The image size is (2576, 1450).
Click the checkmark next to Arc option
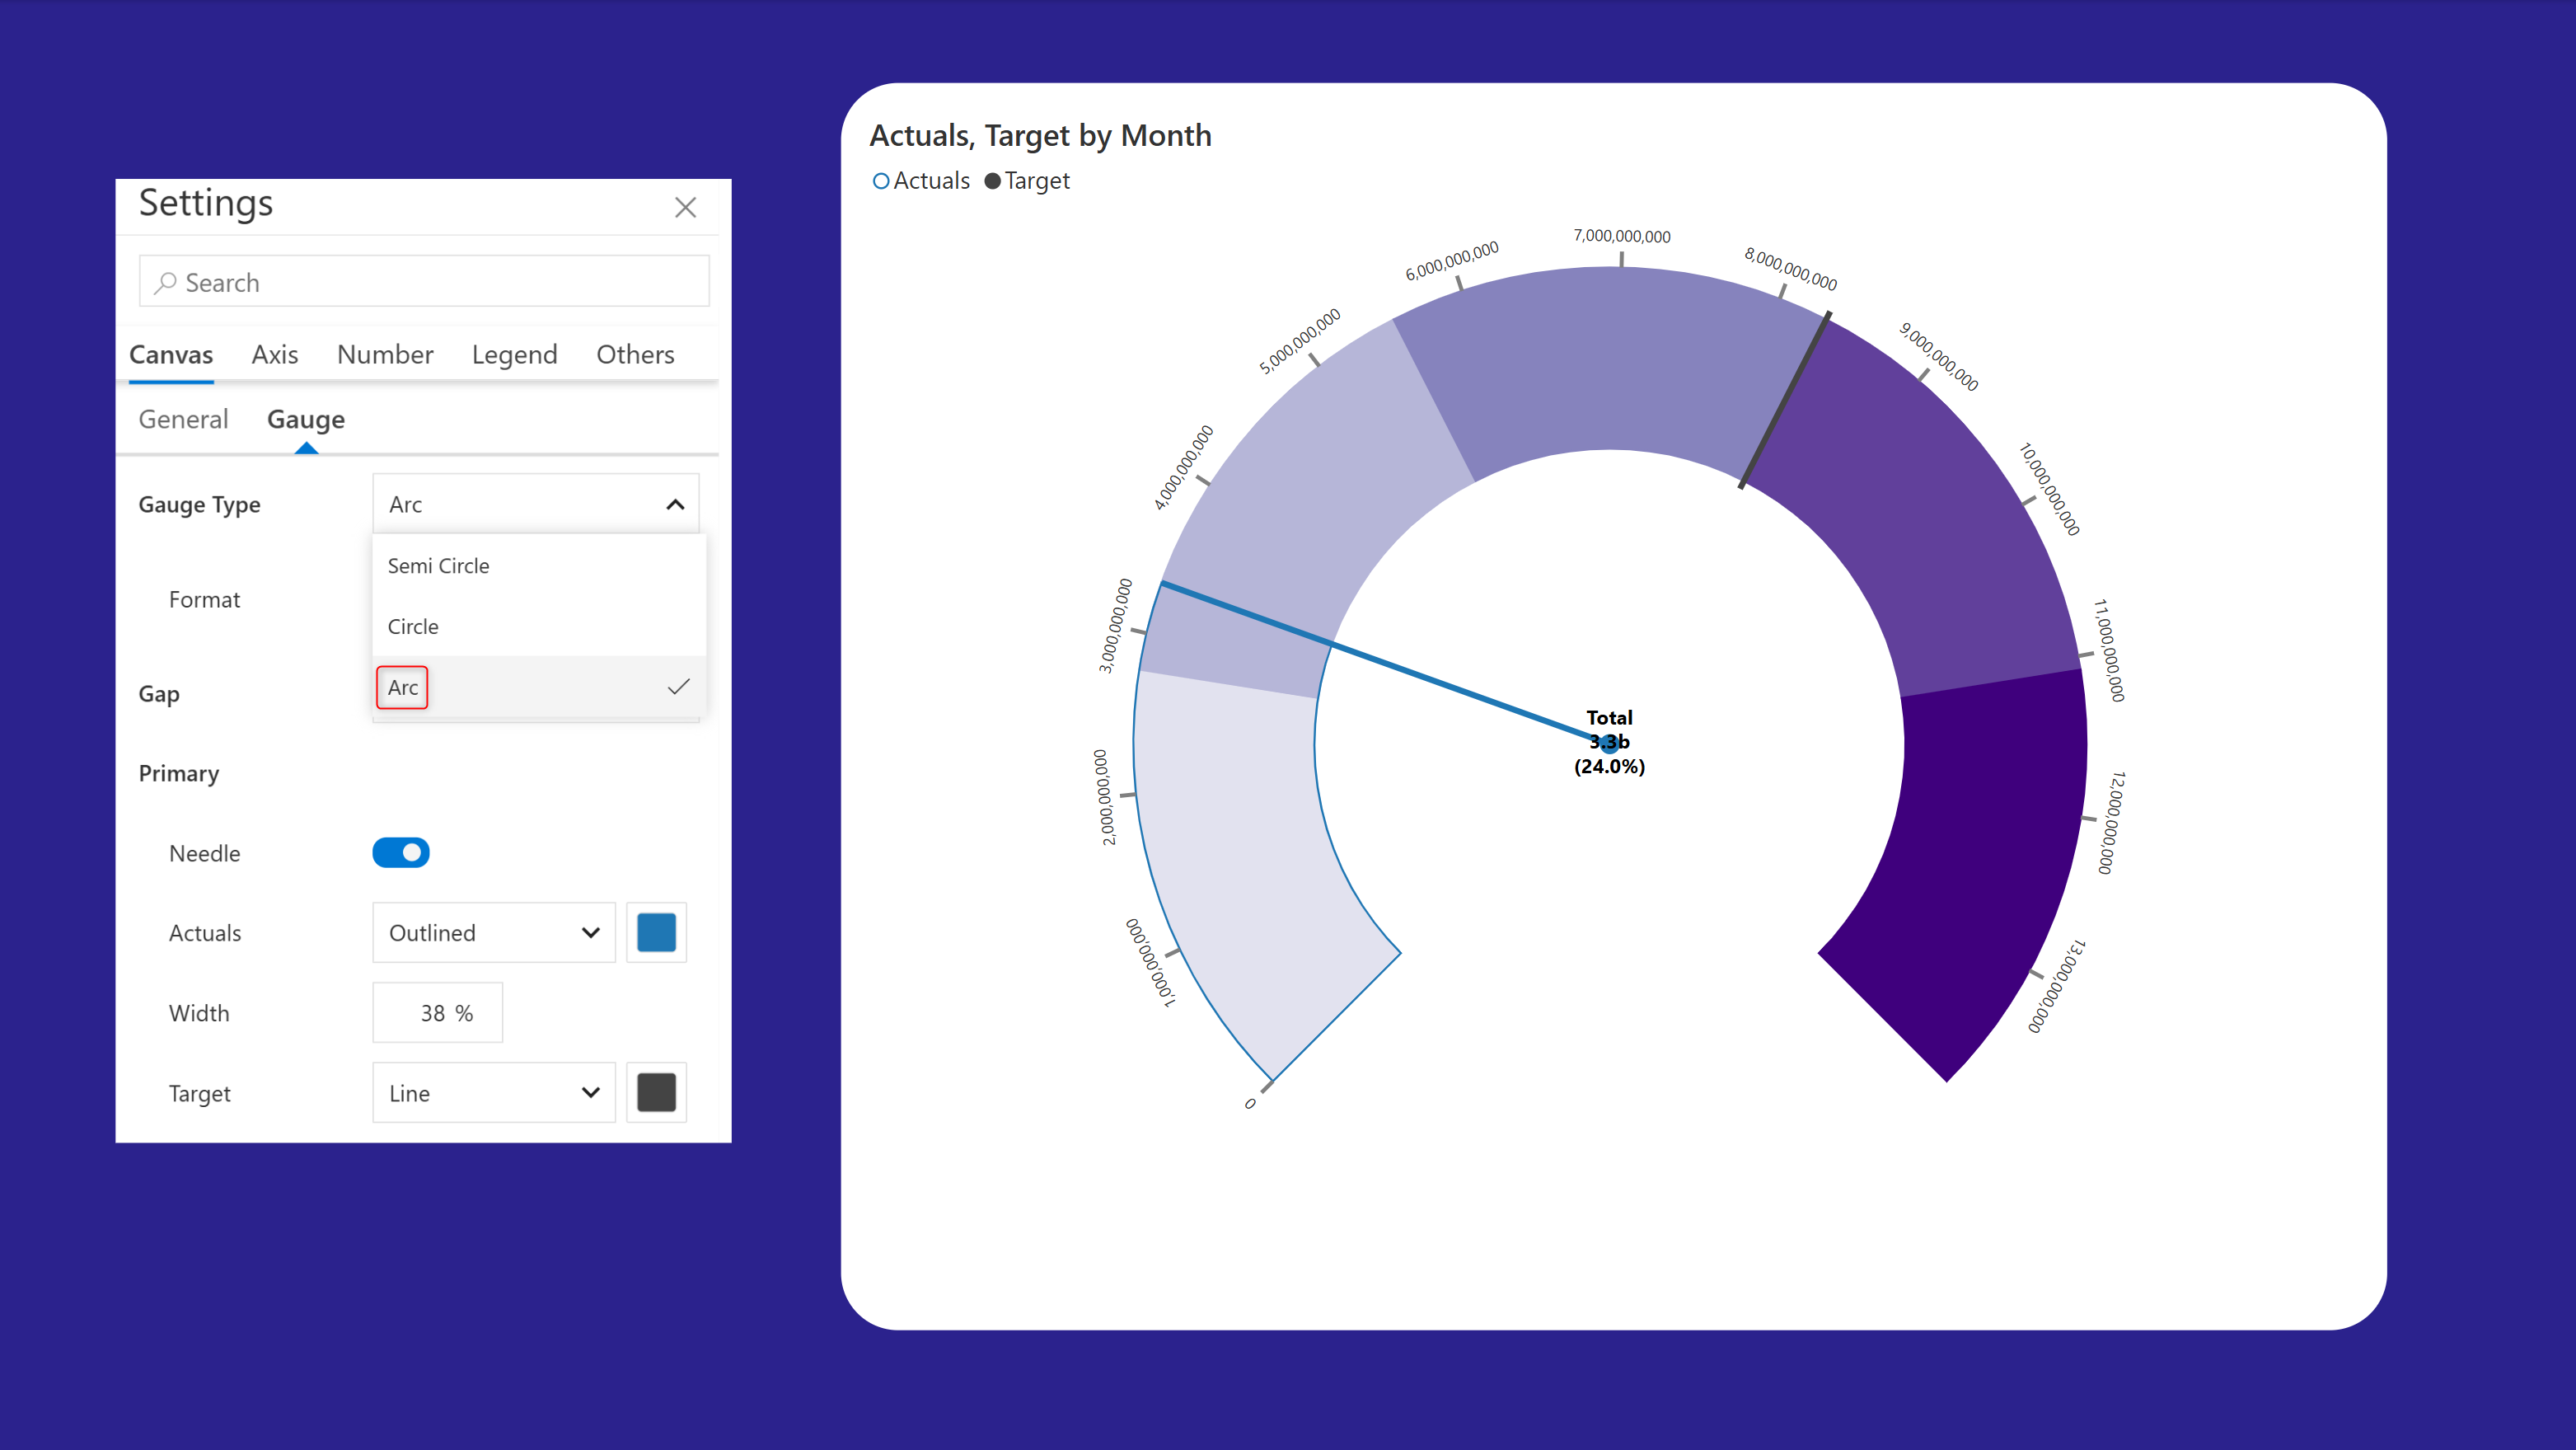click(678, 687)
